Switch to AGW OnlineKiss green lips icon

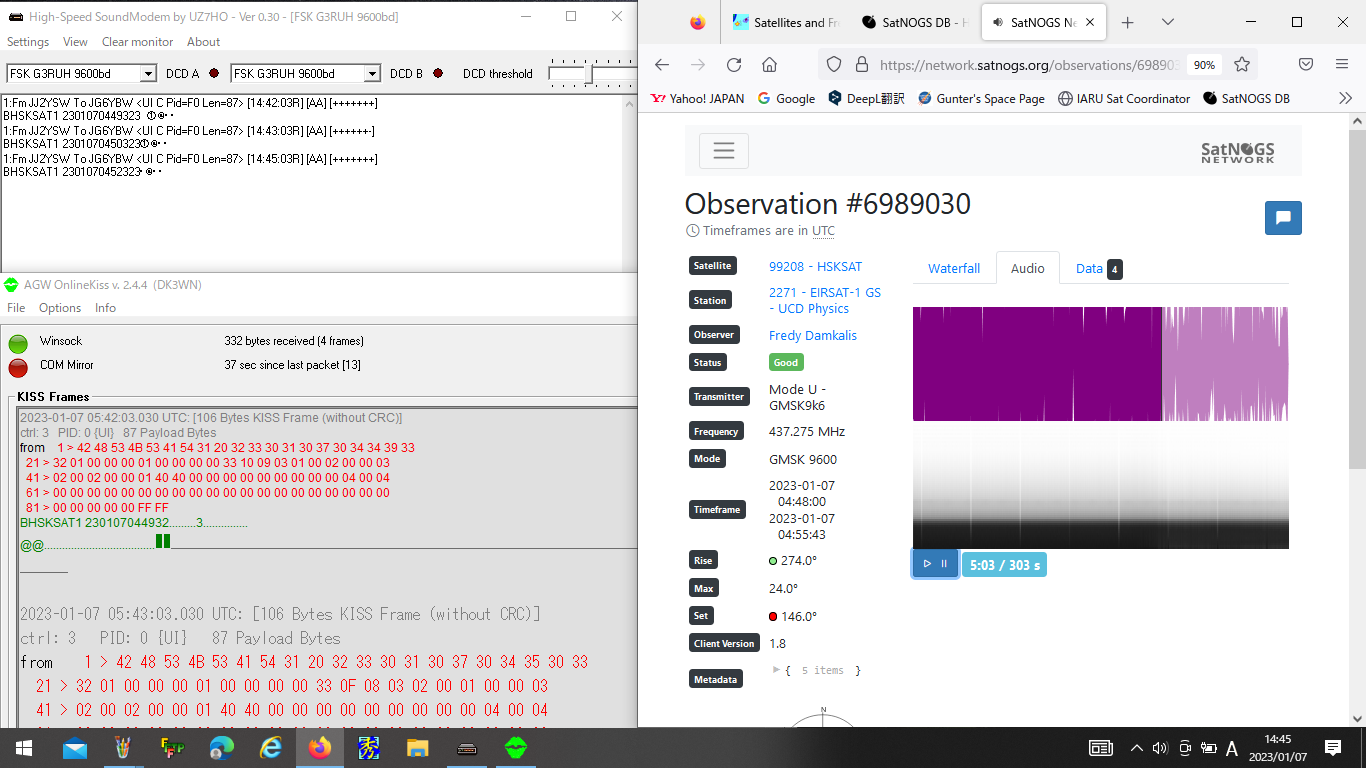pyautogui.click(x=516, y=748)
